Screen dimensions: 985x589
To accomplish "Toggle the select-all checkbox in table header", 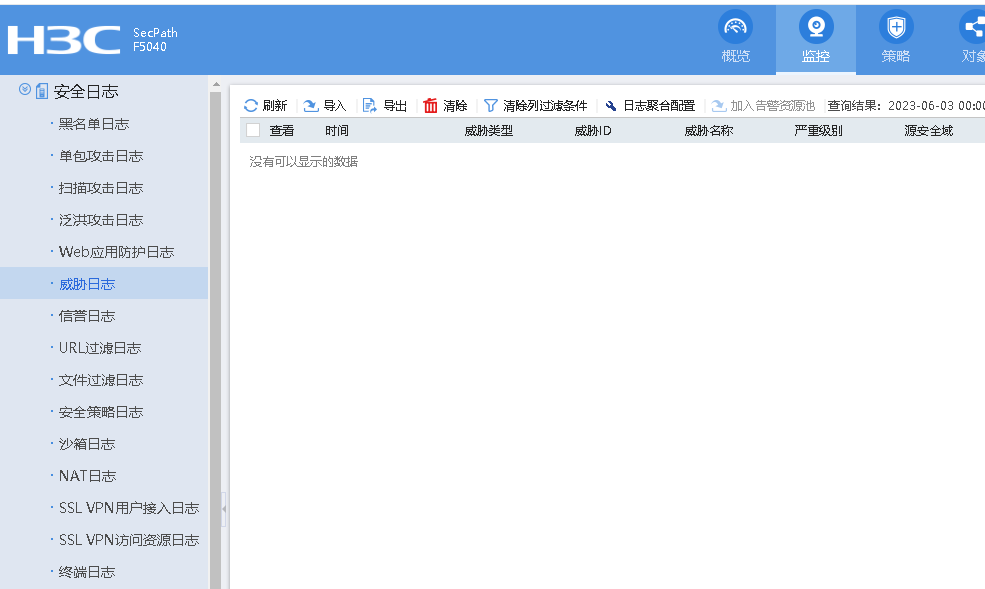I will click(253, 130).
